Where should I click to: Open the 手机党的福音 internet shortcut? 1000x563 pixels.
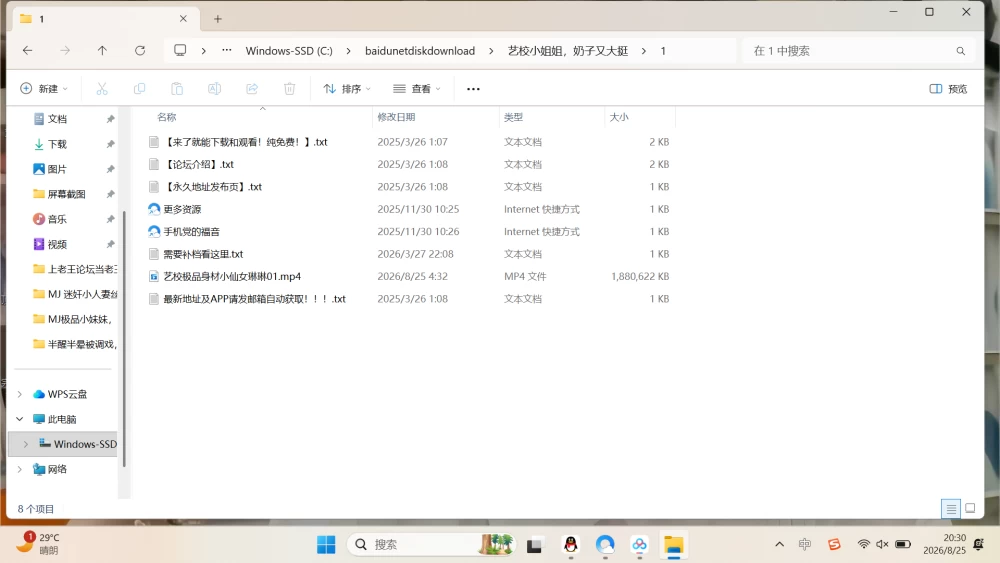(x=191, y=231)
